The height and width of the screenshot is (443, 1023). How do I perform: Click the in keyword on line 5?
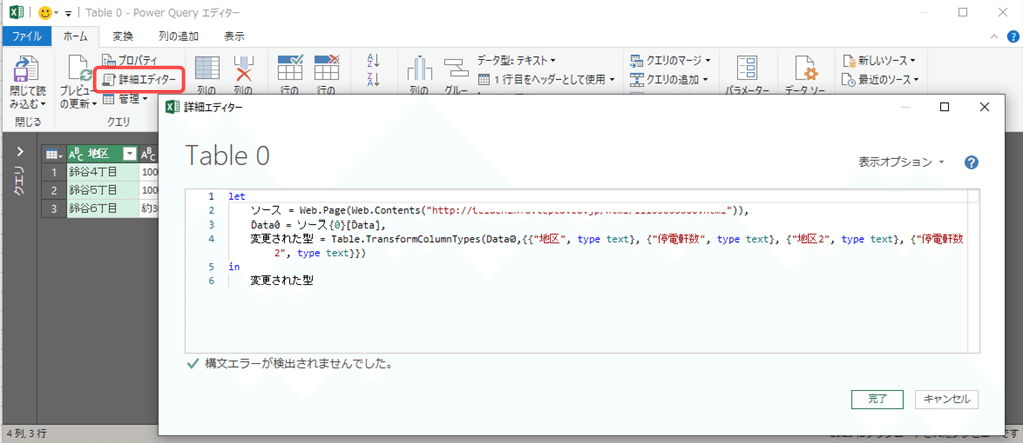tap(234, 267)
